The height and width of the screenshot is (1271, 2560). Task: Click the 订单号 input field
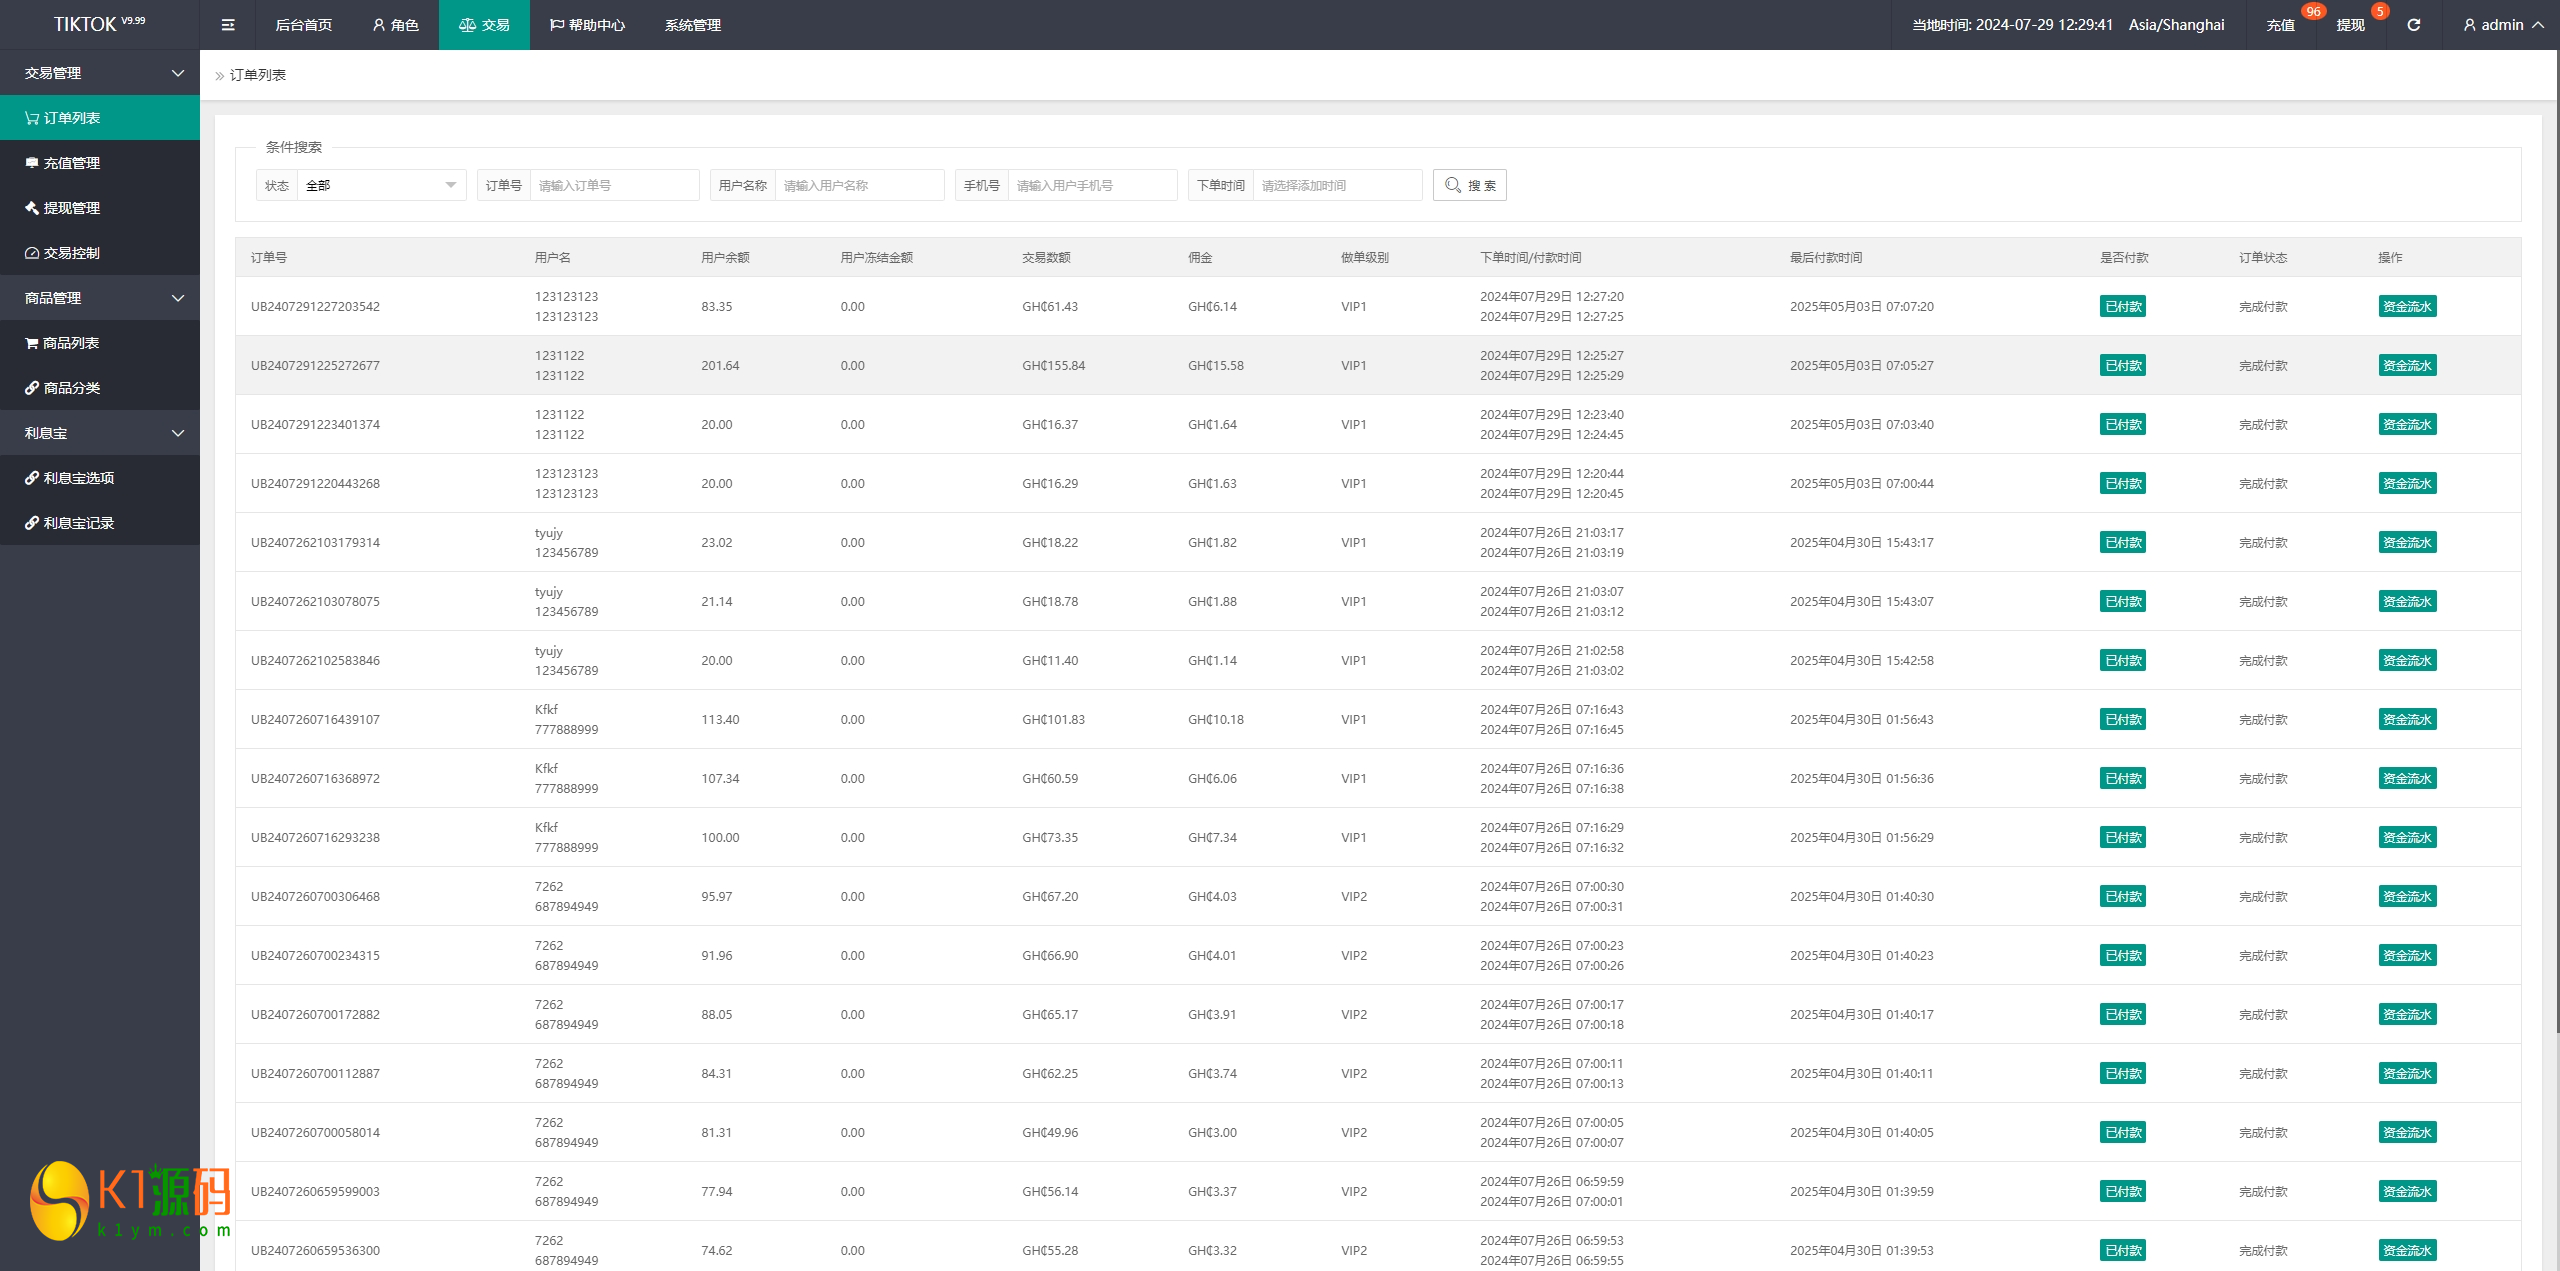[x=614, y=185]
